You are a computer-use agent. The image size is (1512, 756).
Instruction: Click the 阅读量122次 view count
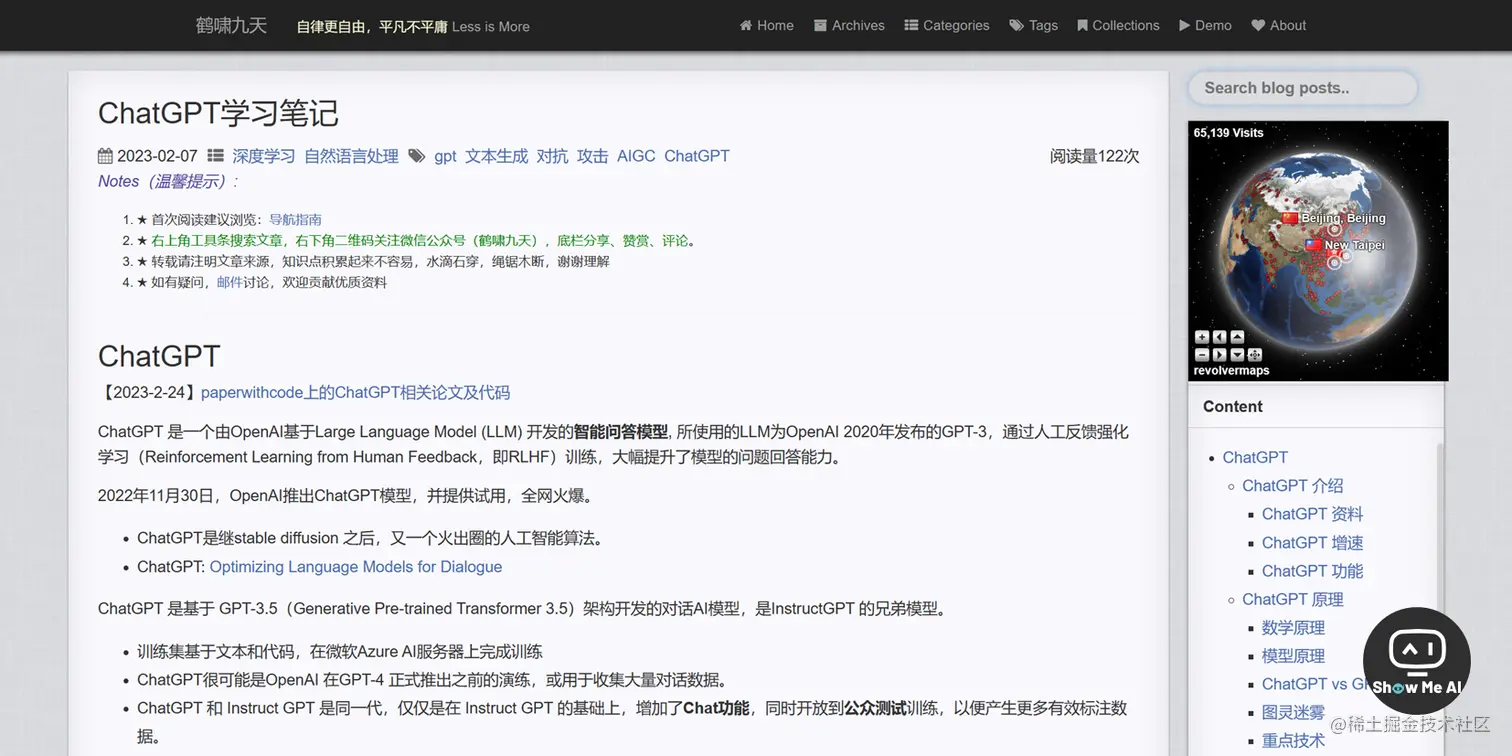[x=1094, y=156]
